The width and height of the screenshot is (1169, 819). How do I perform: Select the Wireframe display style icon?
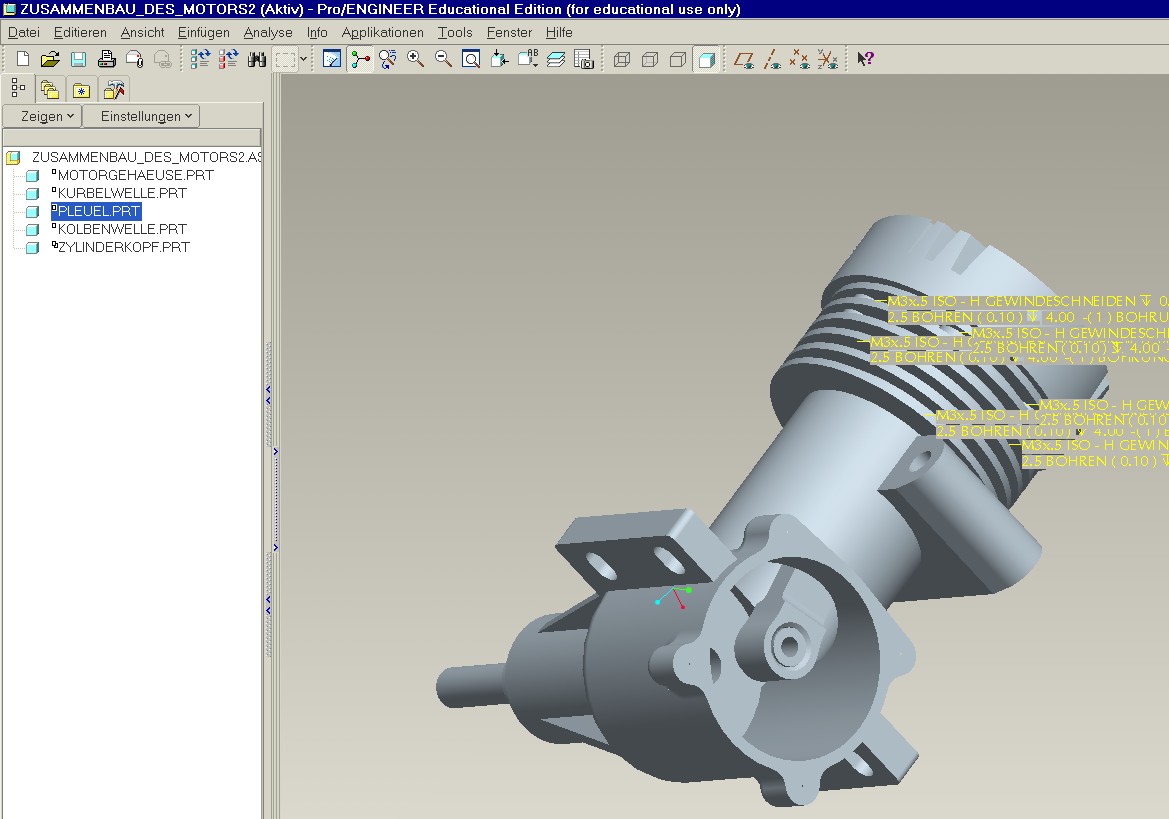pos(622,60)
